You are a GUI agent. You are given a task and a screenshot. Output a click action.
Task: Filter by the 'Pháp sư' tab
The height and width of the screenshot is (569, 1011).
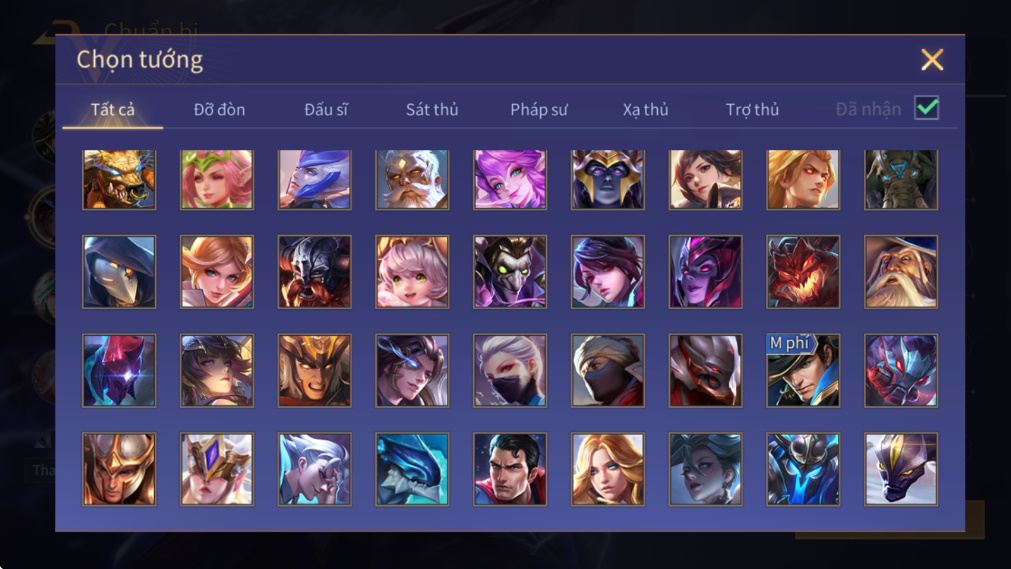539,110
